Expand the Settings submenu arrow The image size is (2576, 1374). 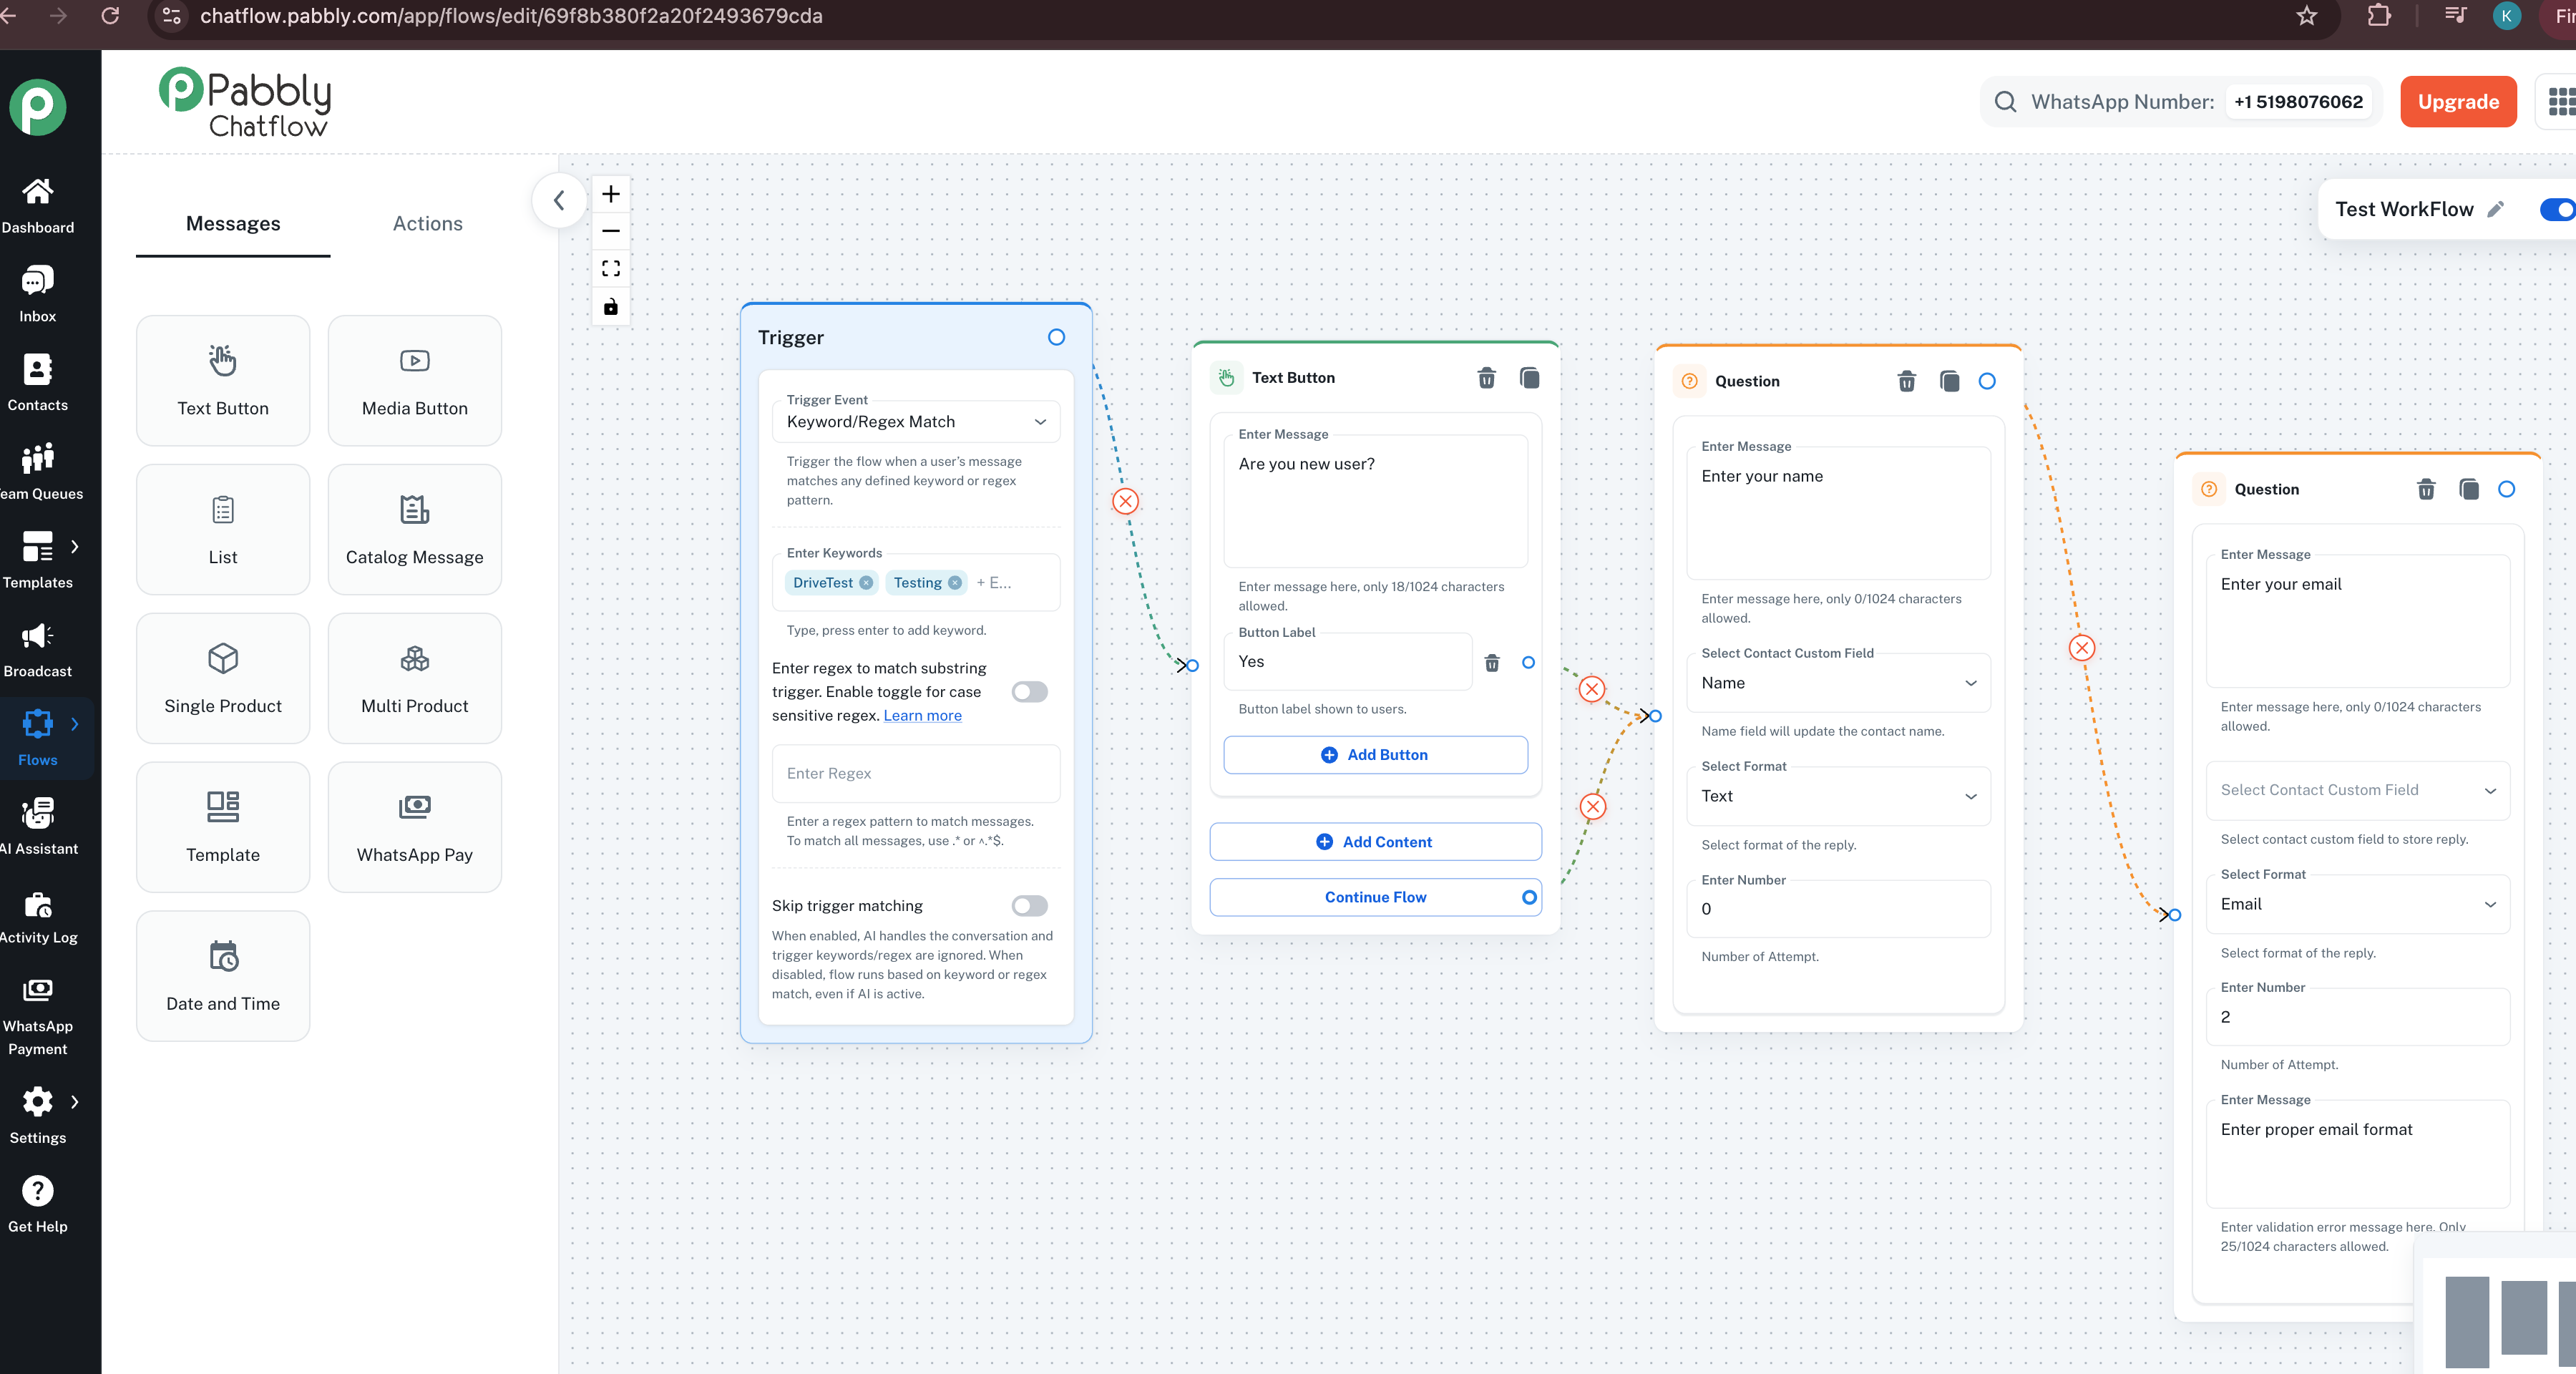point(74,1101)
